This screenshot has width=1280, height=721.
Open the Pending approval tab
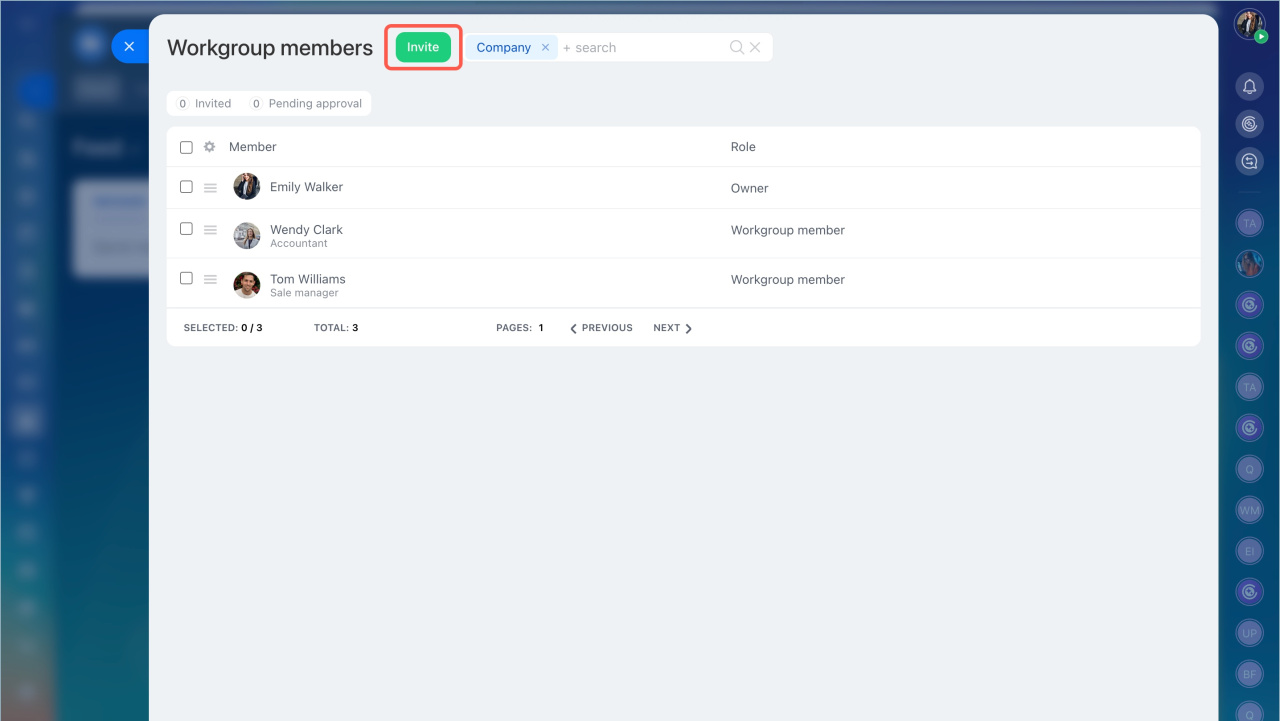(306, 103)
